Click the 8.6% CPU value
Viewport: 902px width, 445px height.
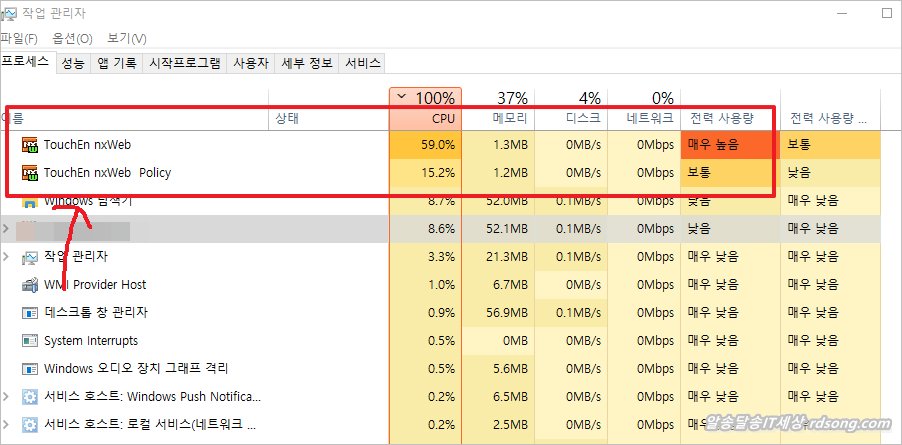click(442, 229)
